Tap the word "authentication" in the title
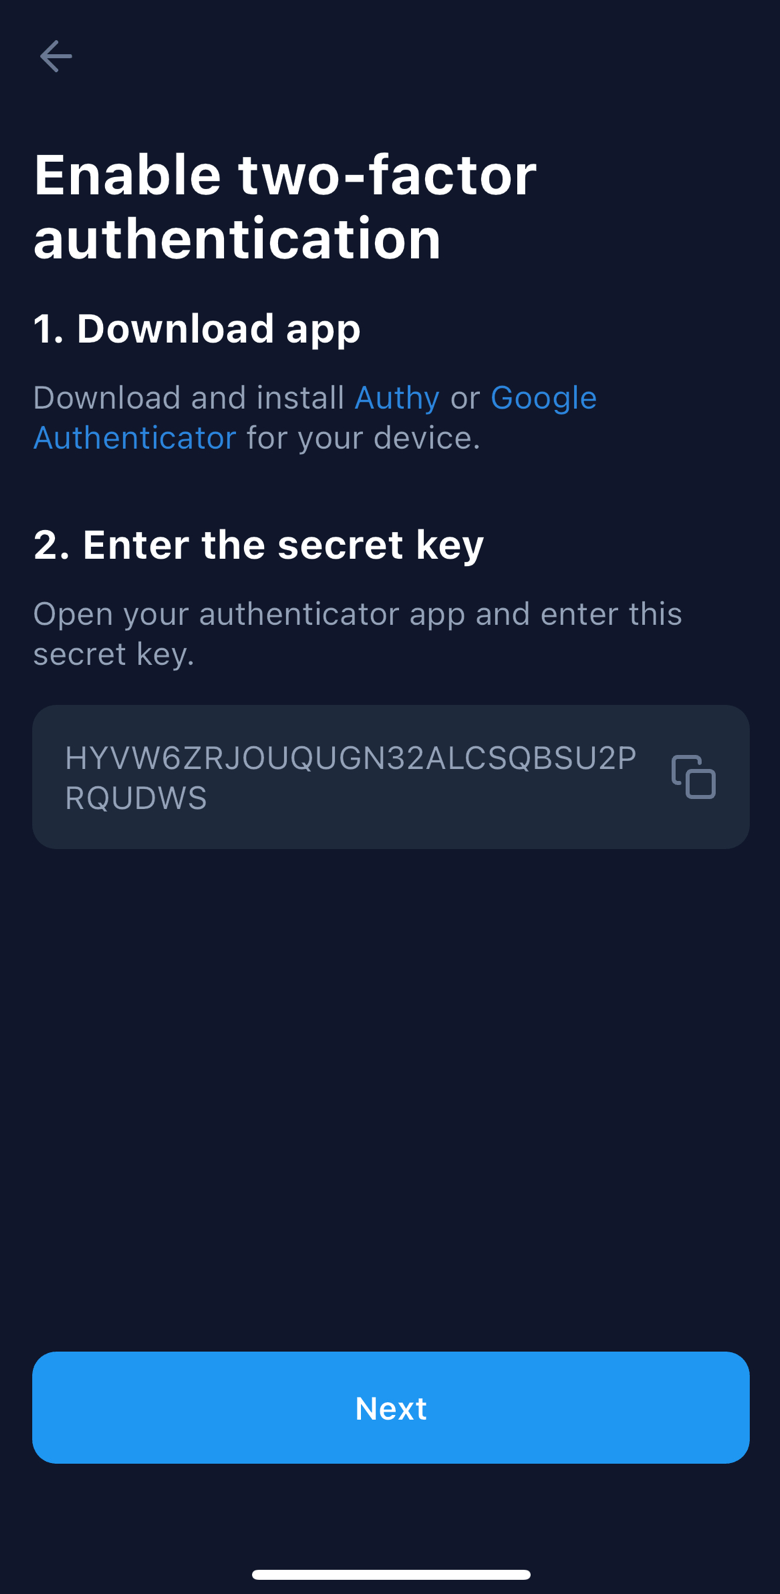The image size is (780, 1594). (x=237, y=239)
